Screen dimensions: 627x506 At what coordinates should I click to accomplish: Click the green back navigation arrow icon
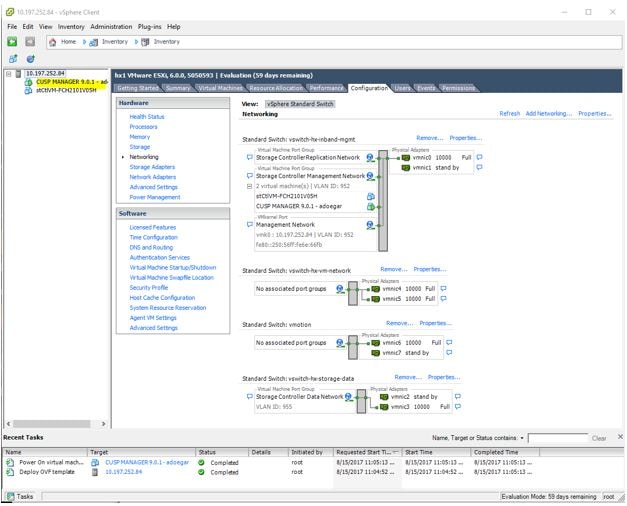[x=12, y=41]
